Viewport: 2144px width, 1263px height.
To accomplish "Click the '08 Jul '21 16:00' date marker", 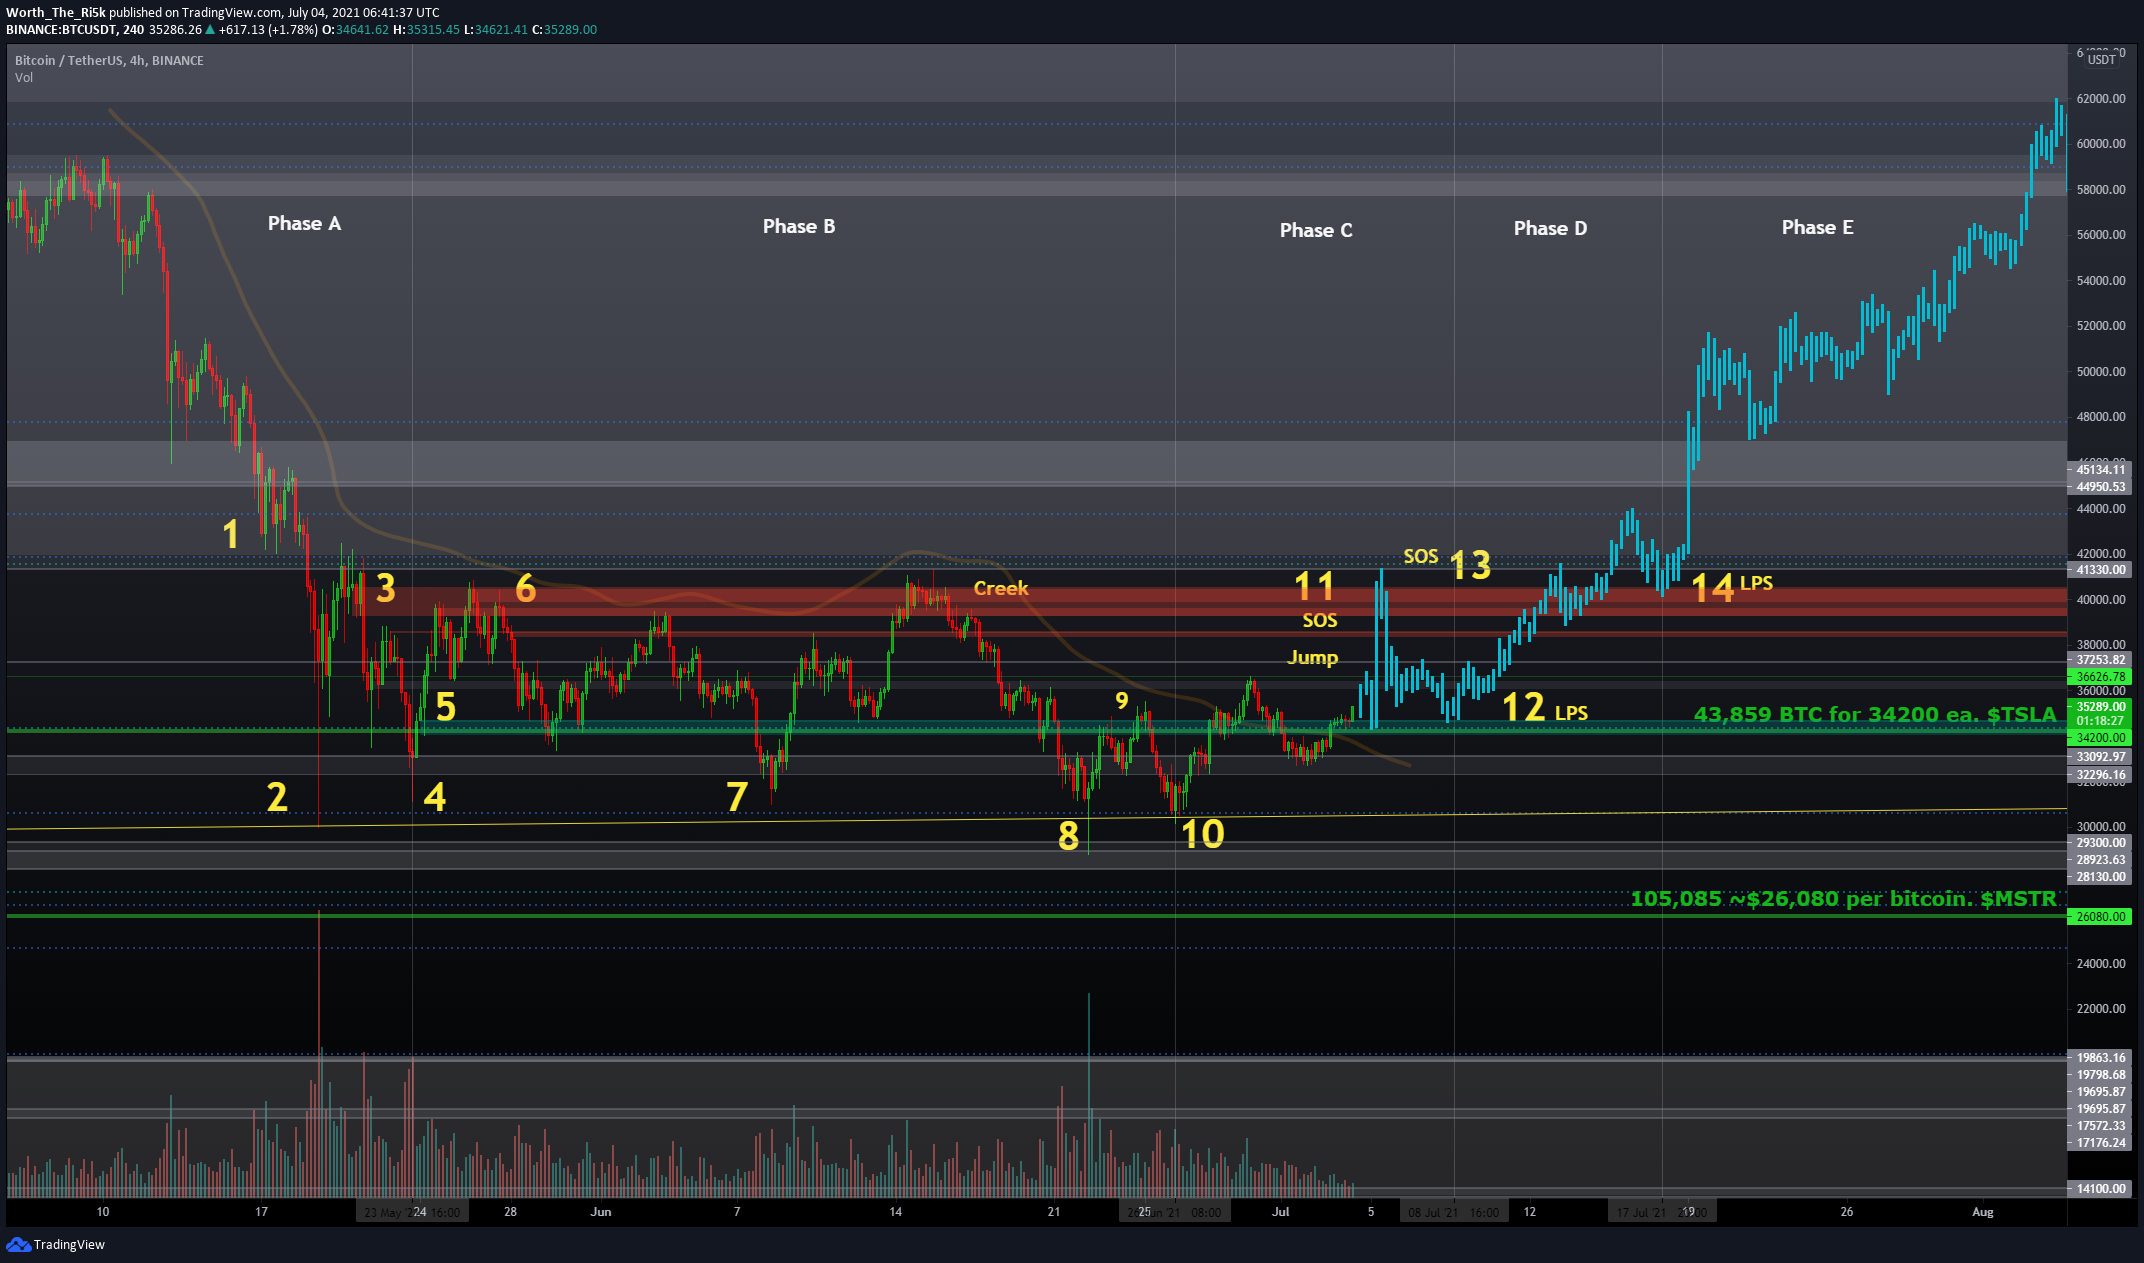I will [1453, 1212].
